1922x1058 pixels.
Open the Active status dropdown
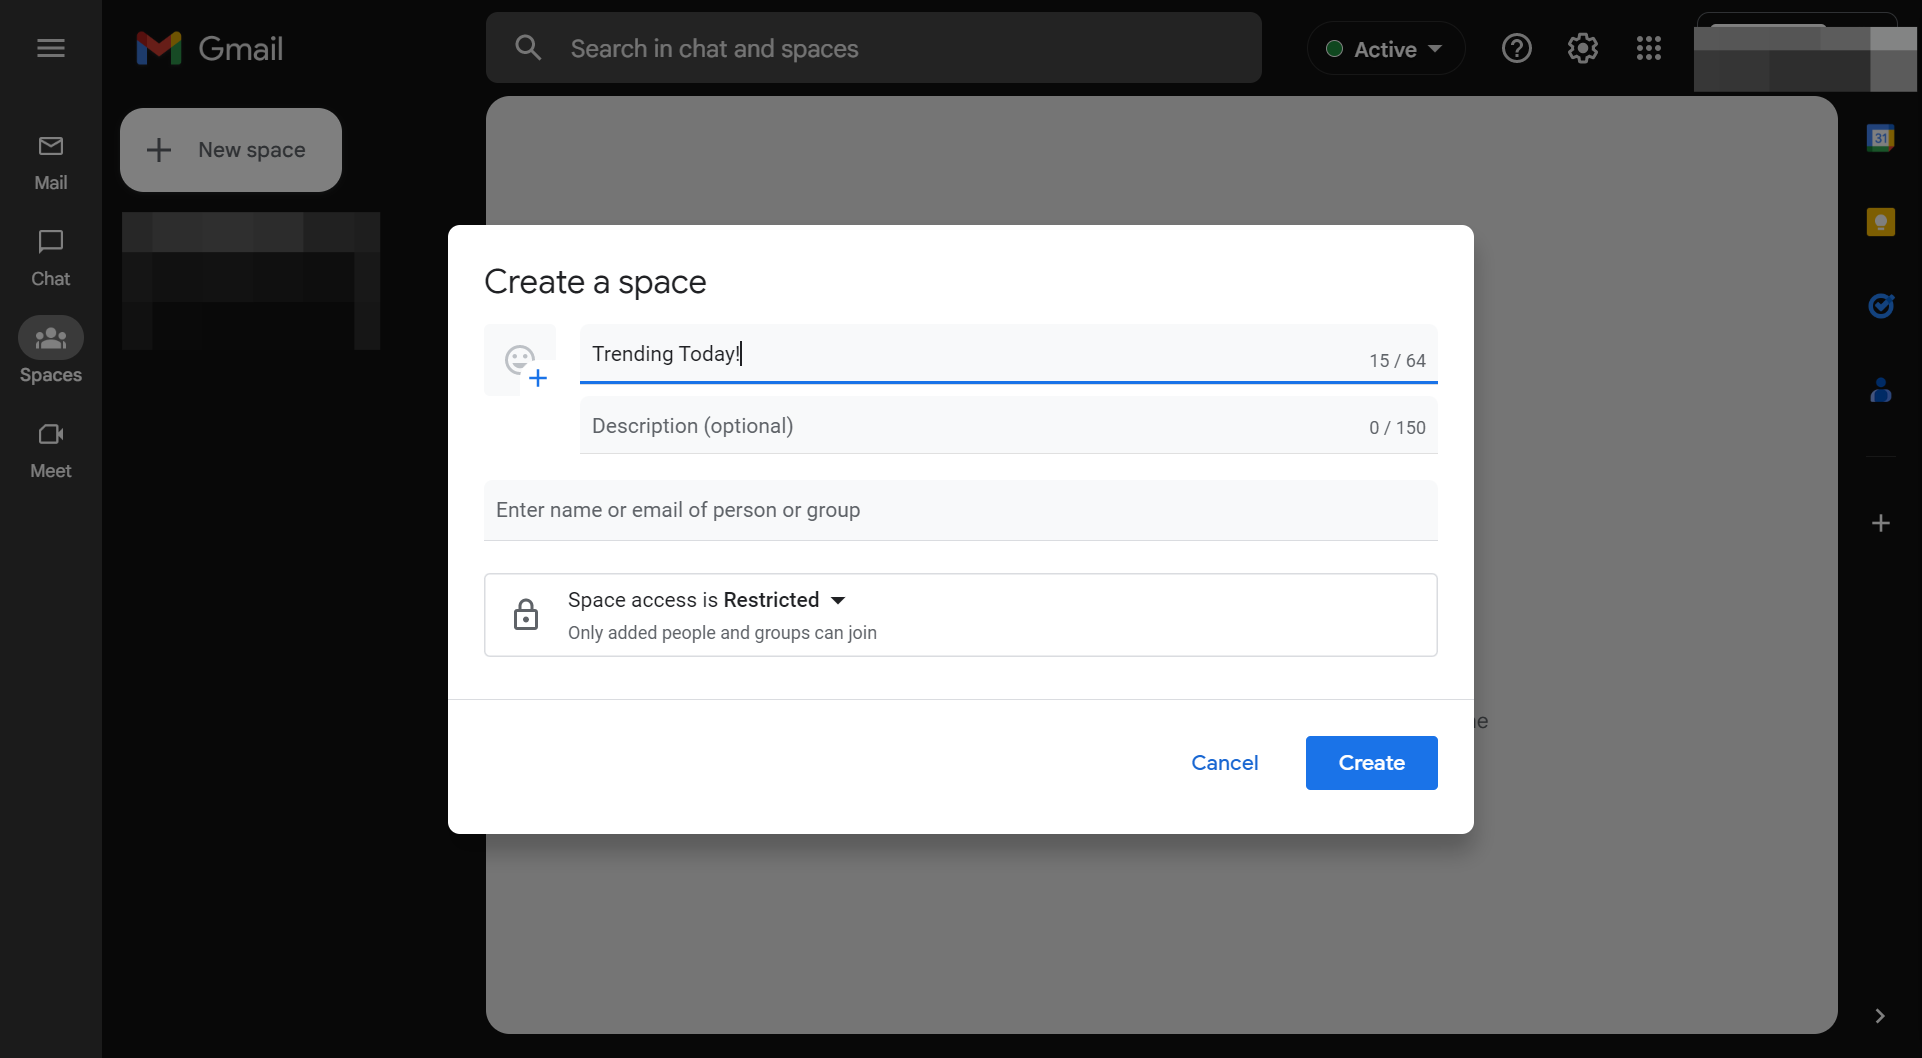tap(1386, 48)
